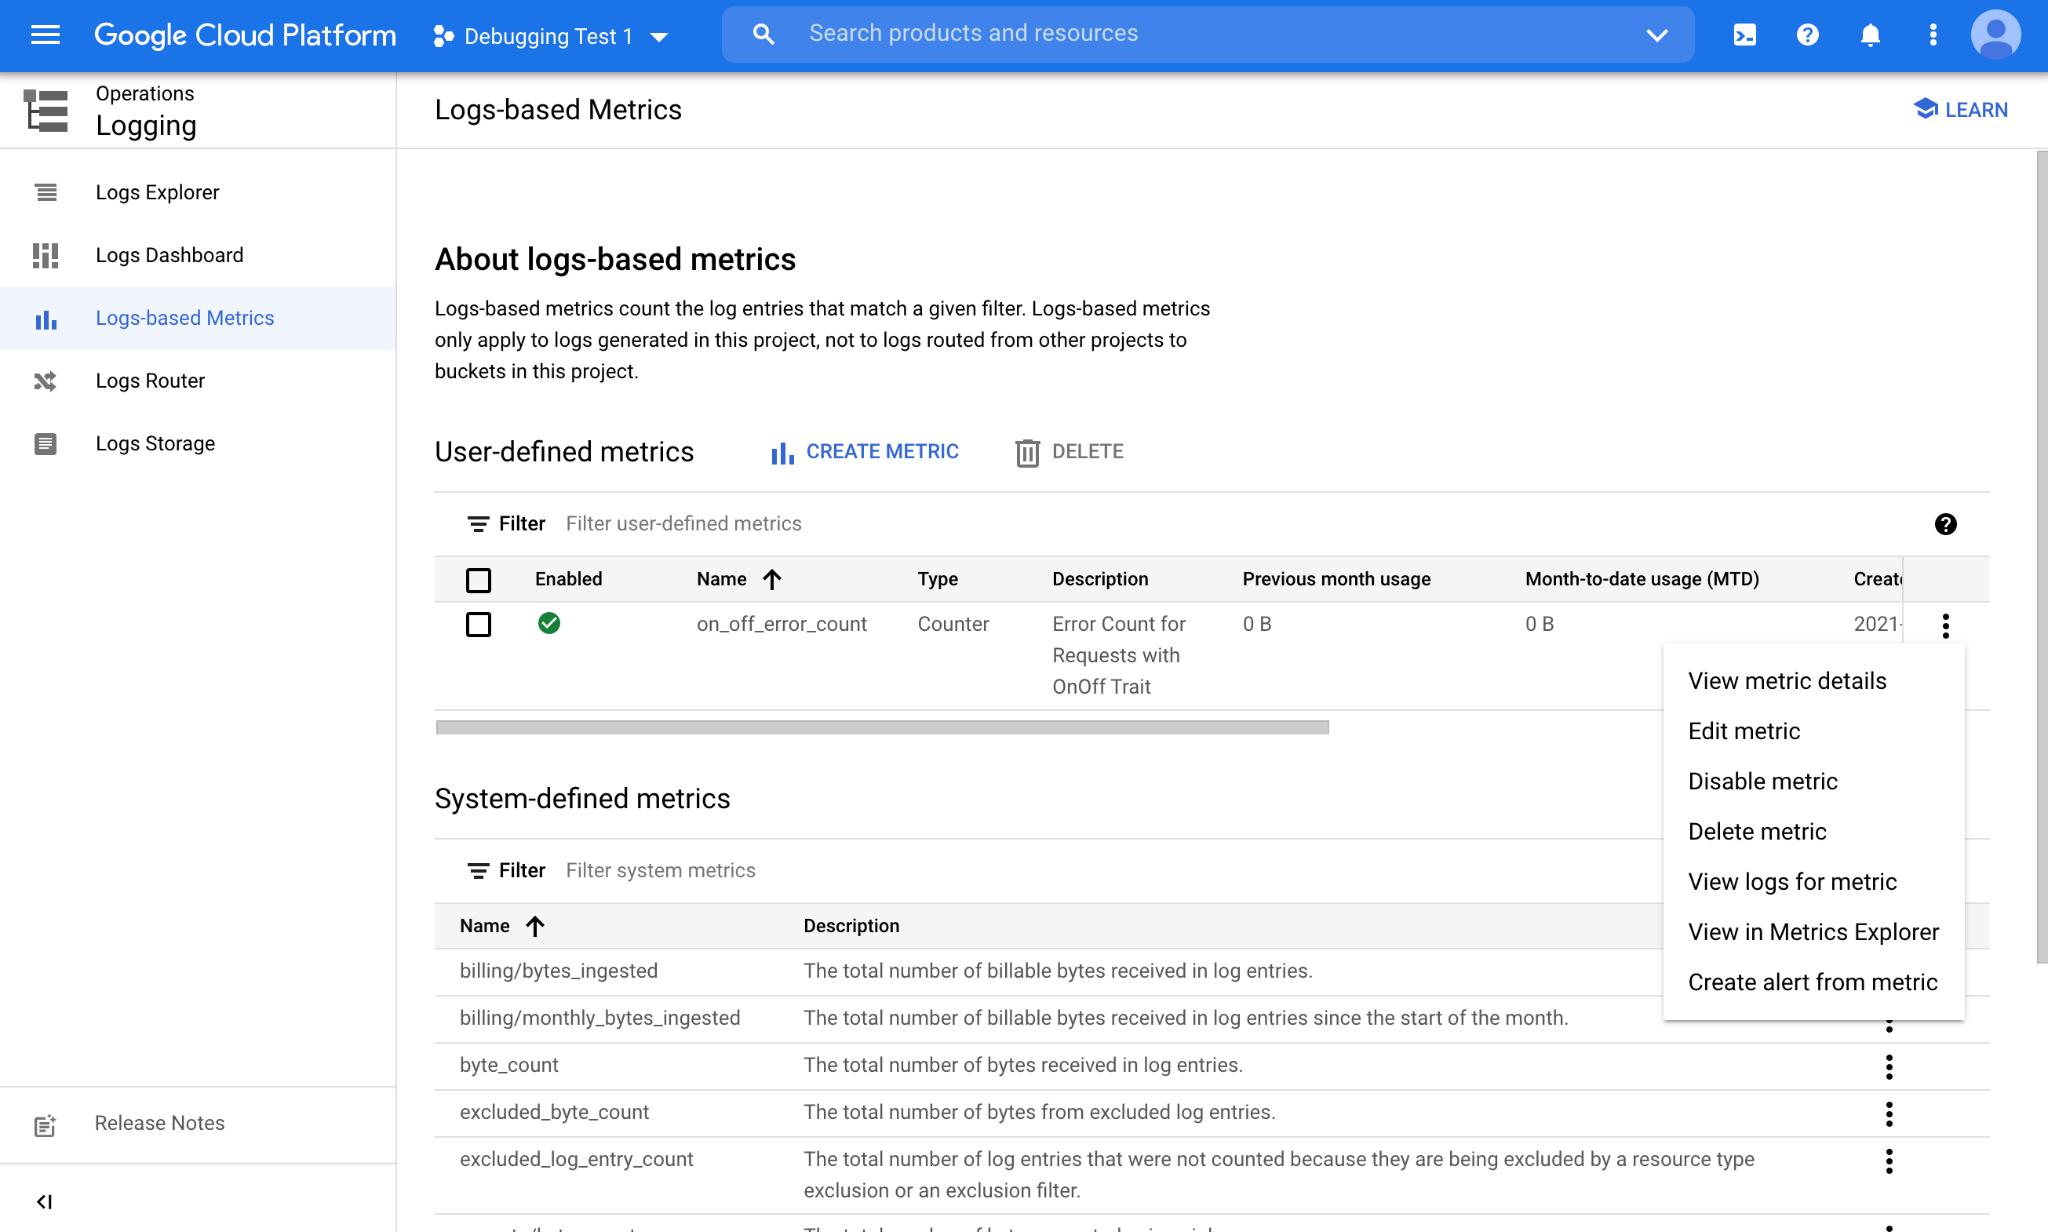The width and height of the screenshot is (2048, 1232).
Task: Select Create alert from metric
Action: tap(1812, 982)
